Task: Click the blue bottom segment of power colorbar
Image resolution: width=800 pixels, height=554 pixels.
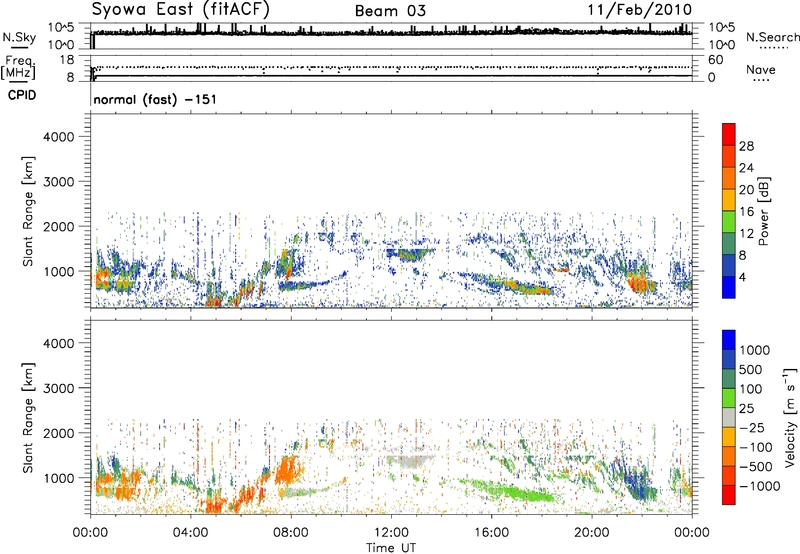Action: 729,287
